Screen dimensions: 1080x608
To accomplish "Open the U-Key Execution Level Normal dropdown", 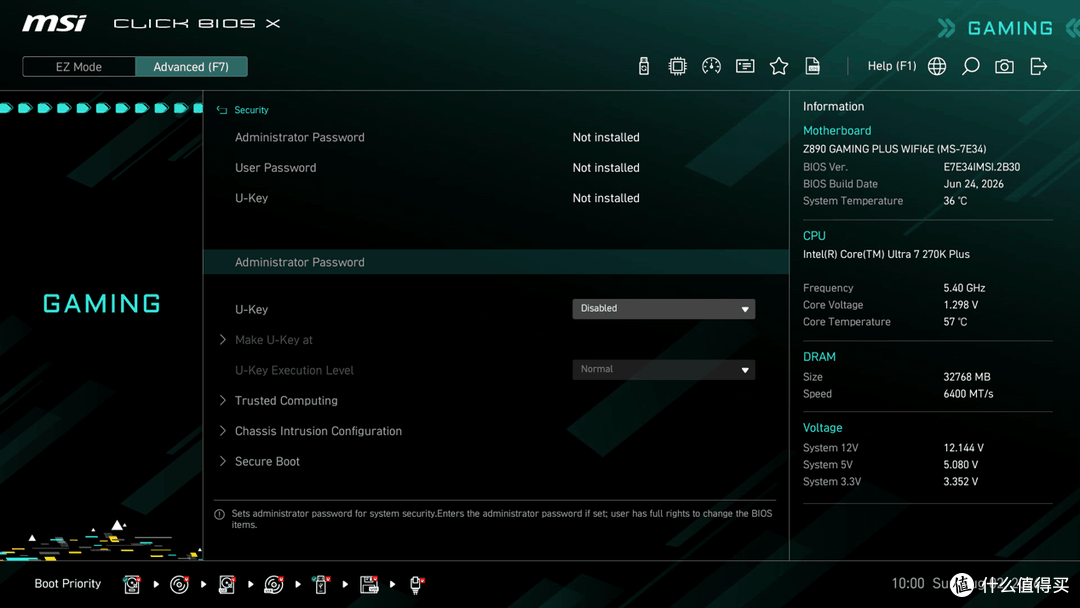I will (663, 370).
